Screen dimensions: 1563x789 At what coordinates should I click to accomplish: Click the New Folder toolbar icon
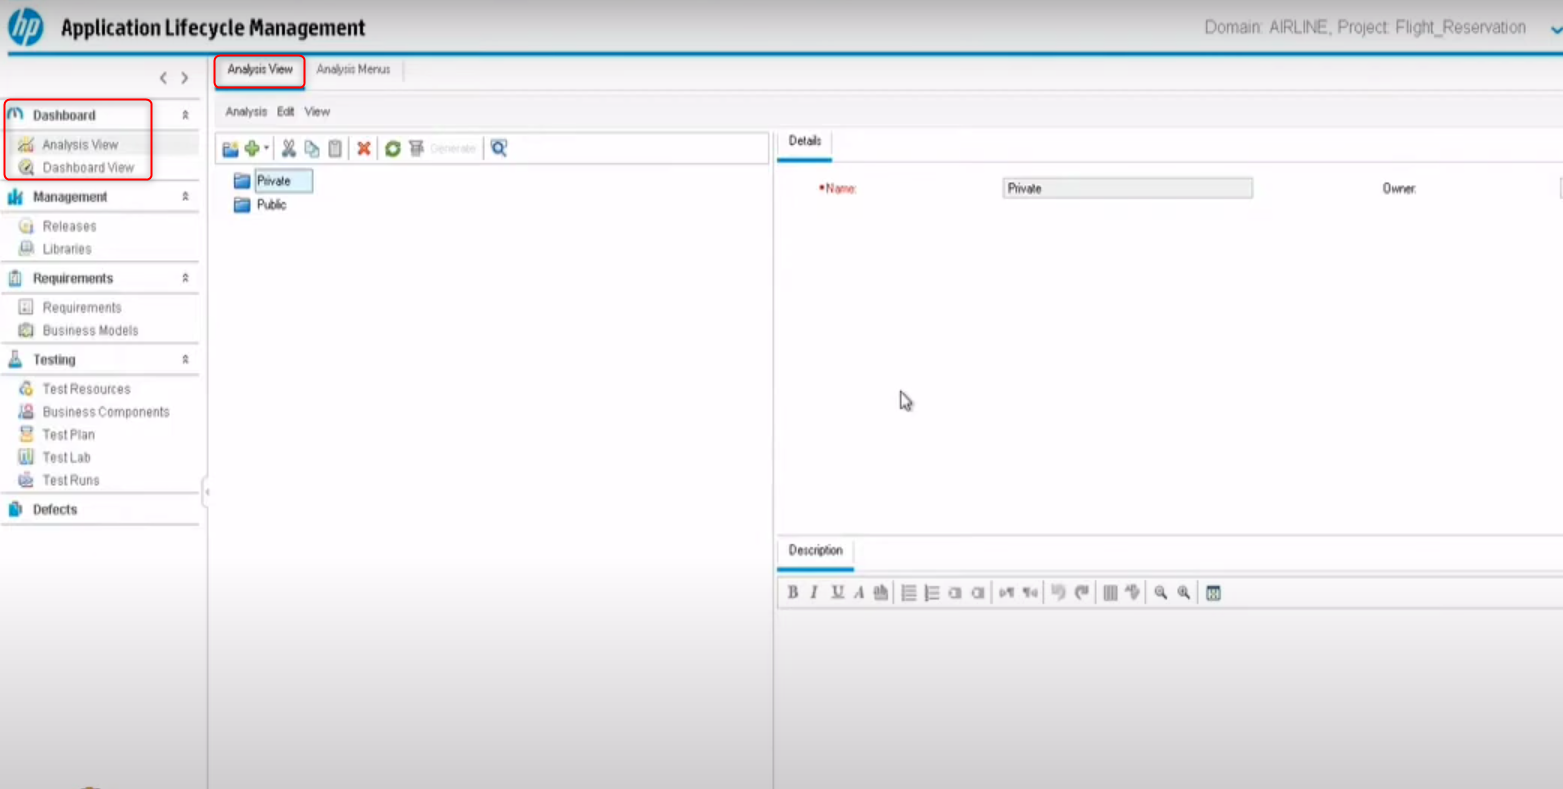[230, 149]
